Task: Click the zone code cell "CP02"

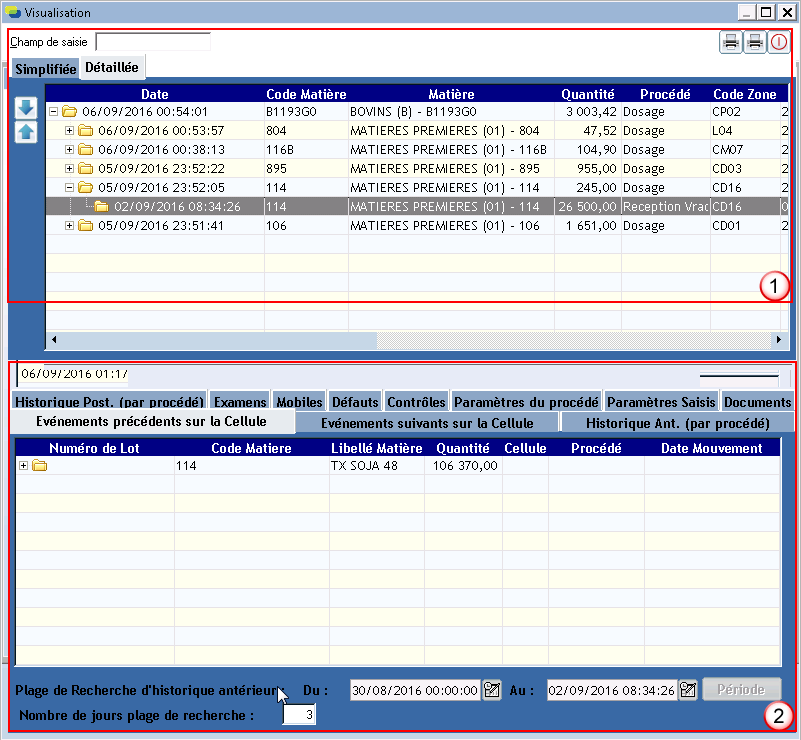Action: [x=745, y=111]
